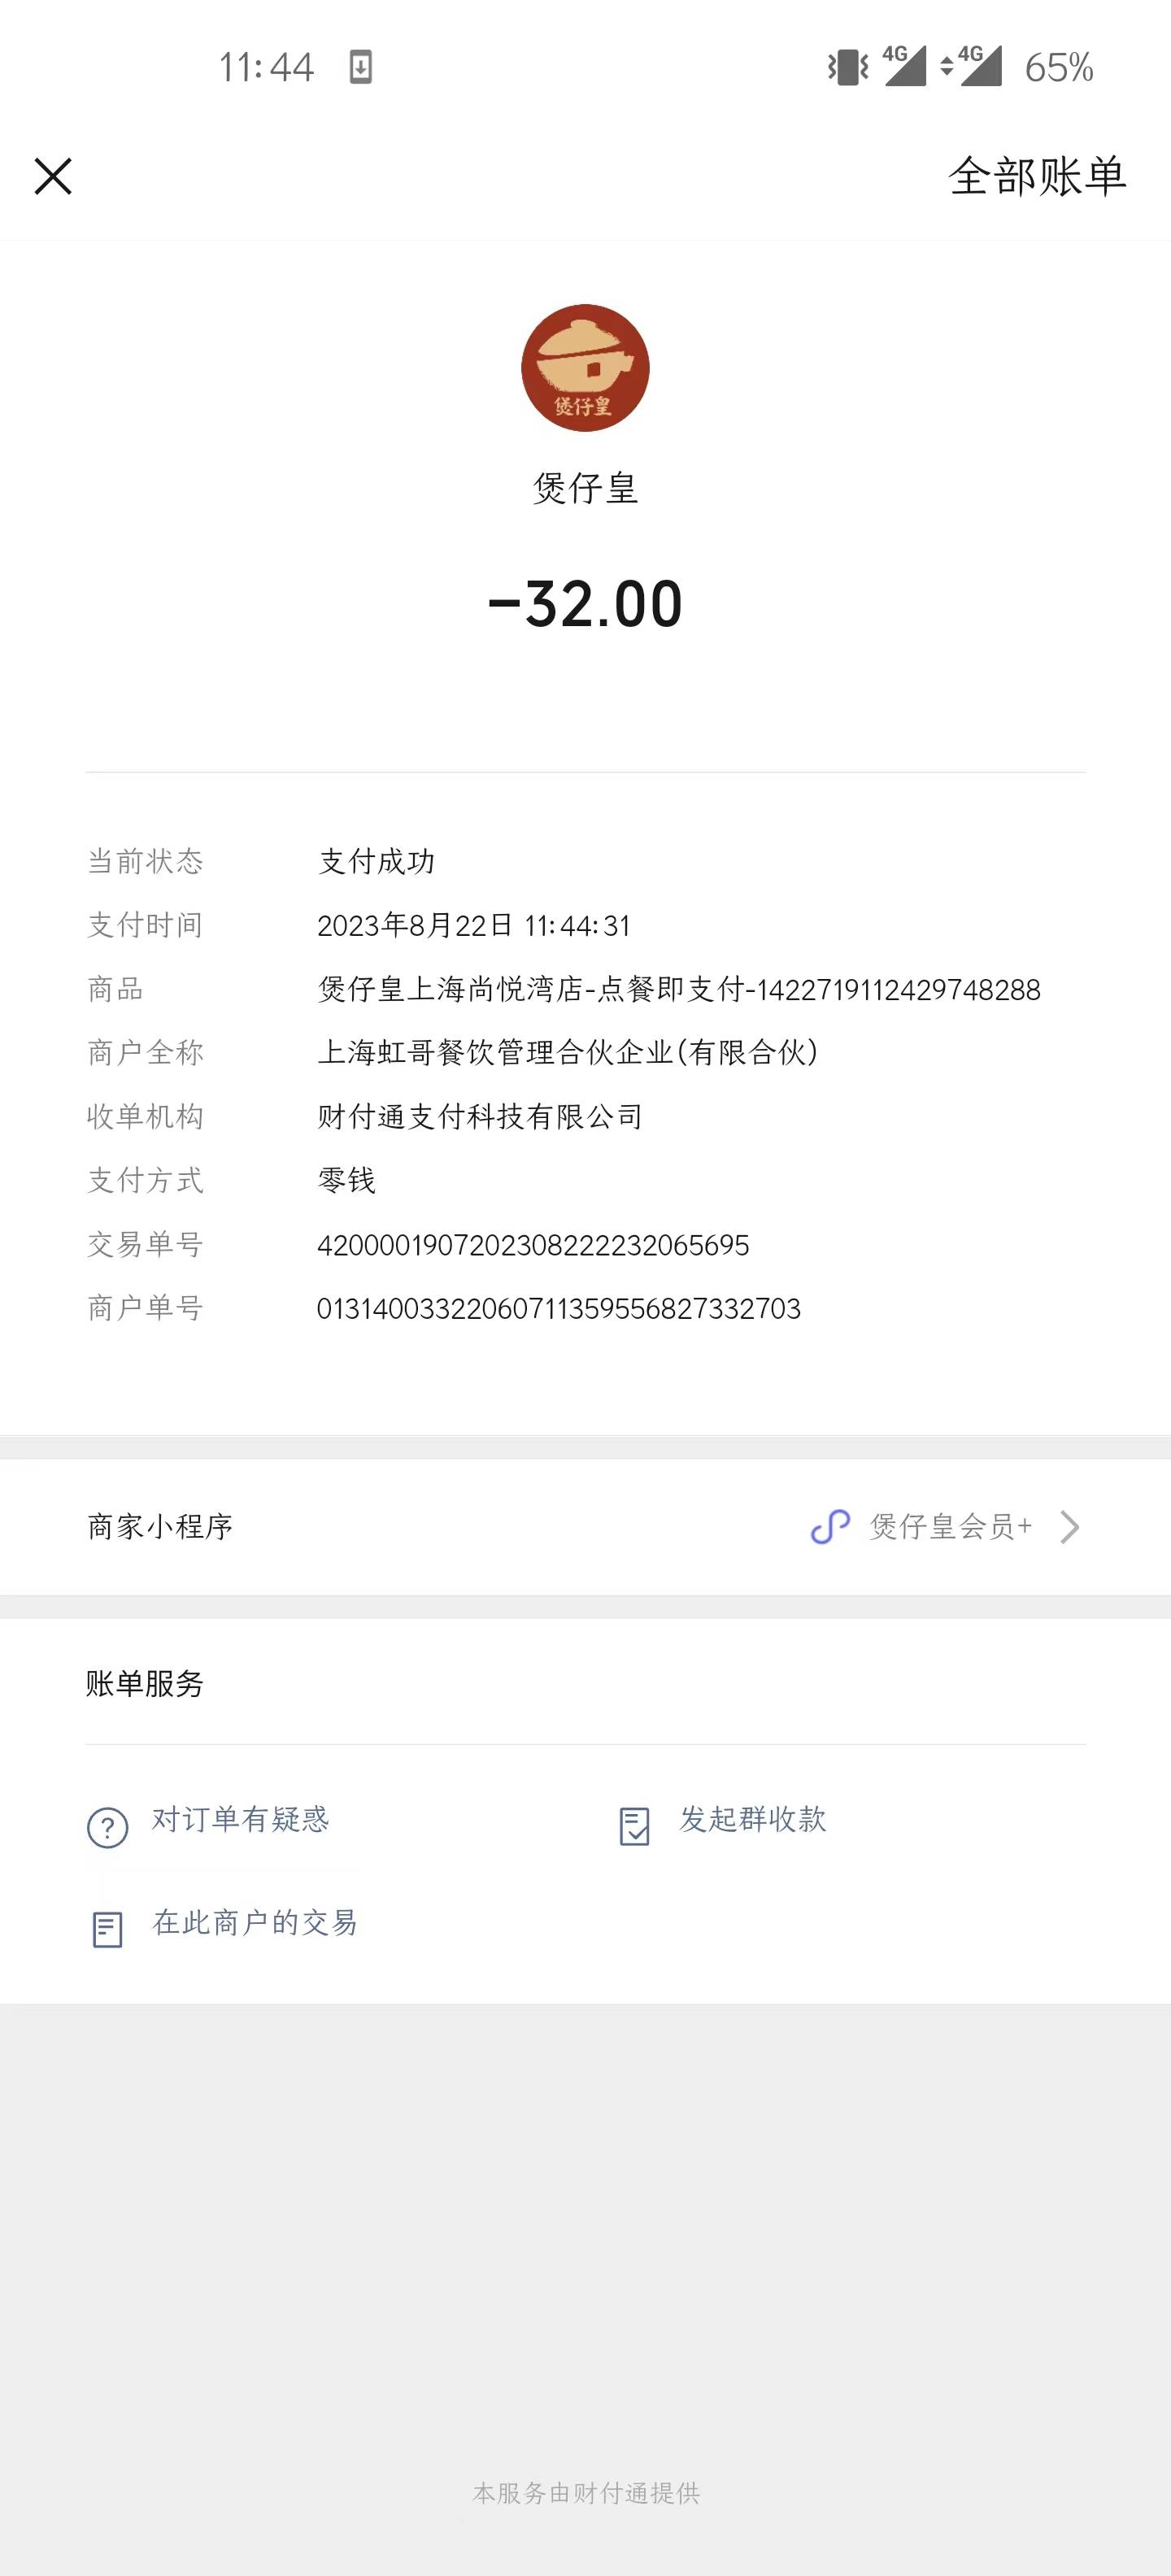Open the 商家小程序 row
The height and width of the screenshot is (2576, 1171).
coord(585,1526)
